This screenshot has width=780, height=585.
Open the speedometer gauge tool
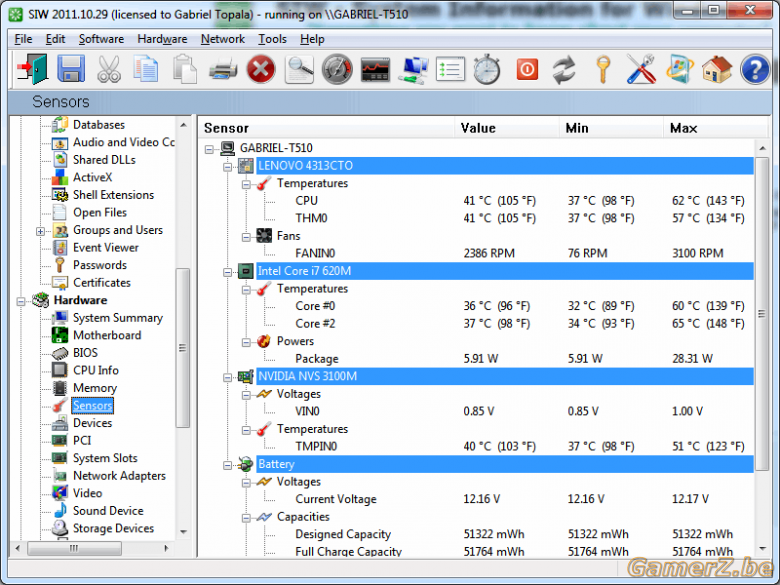[x=337, y=69]
